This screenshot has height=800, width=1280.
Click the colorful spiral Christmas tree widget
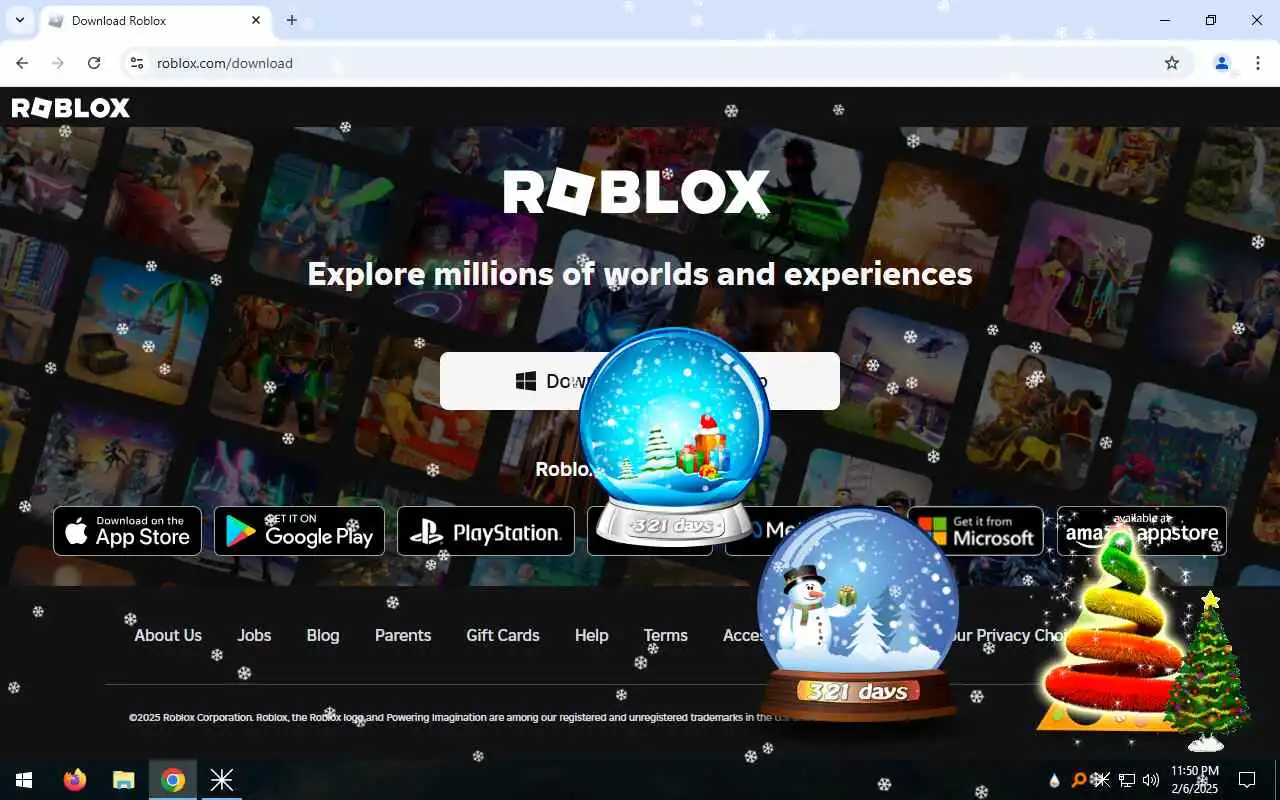[x=1110, y=630]
